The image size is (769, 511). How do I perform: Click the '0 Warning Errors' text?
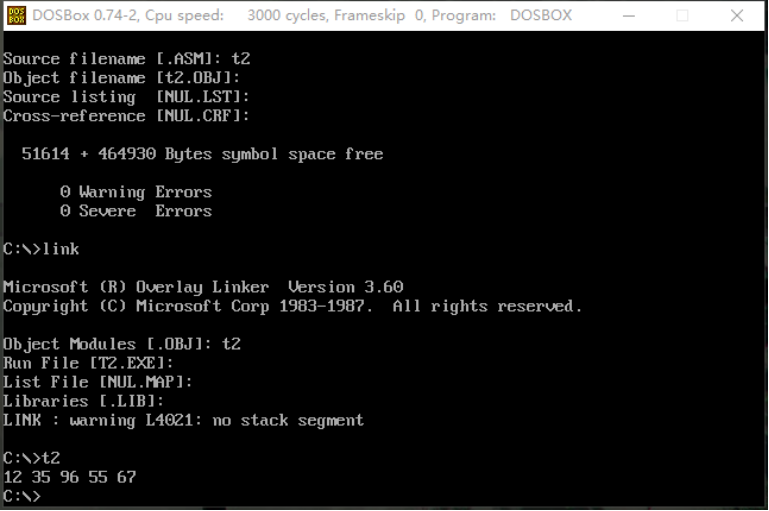coord(136,192)
